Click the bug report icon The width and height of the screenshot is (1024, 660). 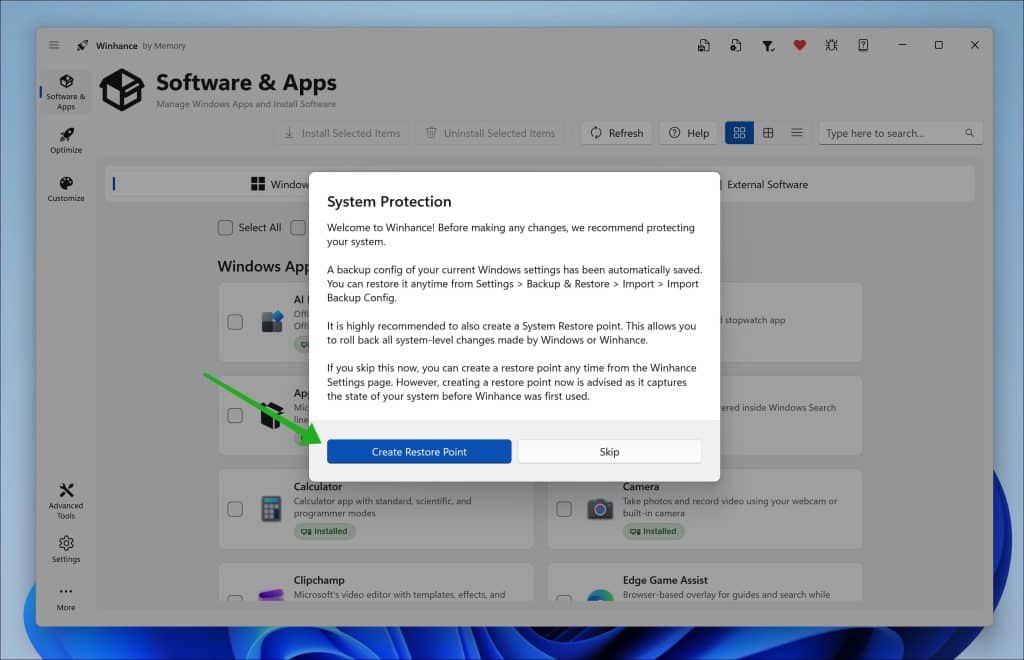pos(831,45)
